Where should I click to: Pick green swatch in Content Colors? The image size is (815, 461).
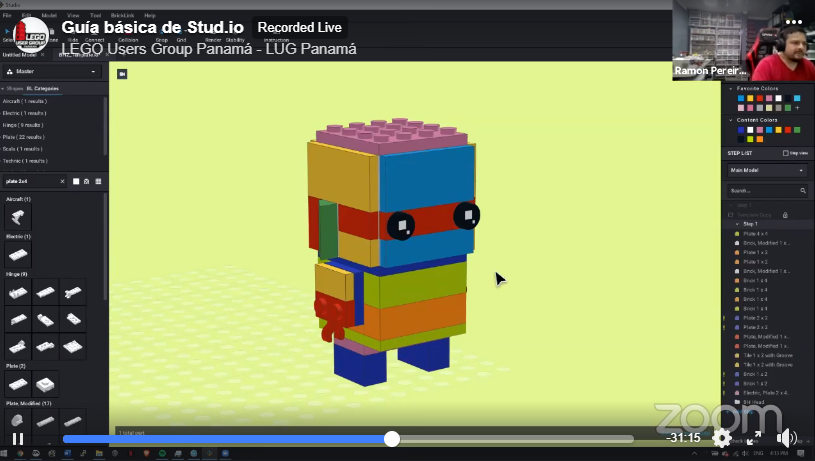(797, 130)
